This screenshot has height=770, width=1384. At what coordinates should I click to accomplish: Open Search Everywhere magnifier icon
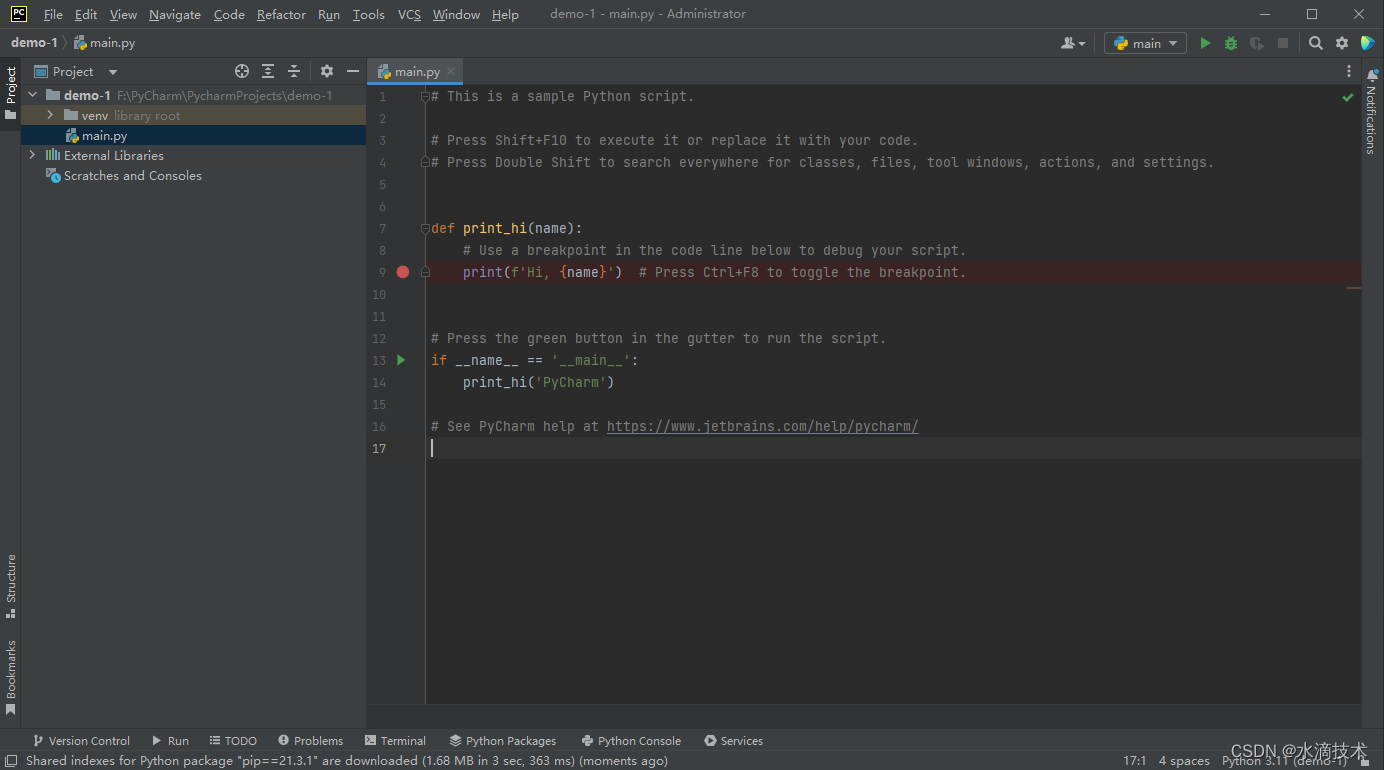click(1316, 43)
